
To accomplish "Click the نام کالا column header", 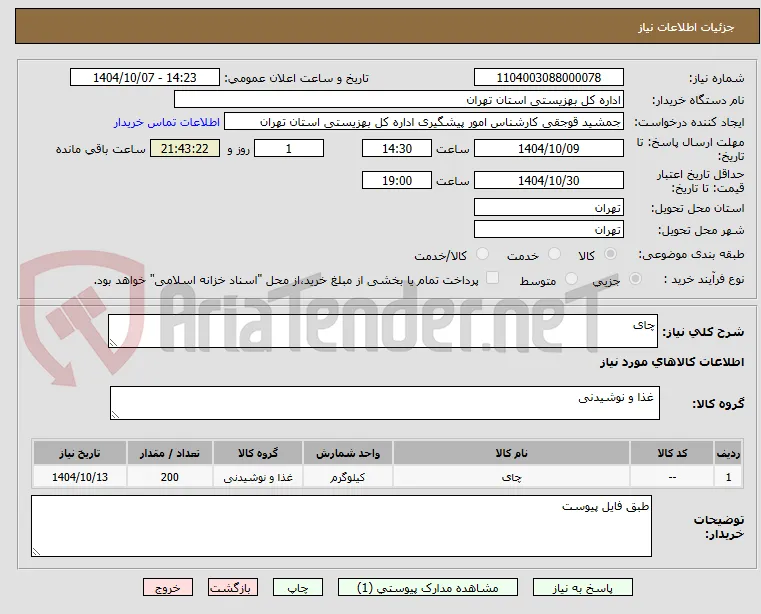I will (x=512, y=453).
